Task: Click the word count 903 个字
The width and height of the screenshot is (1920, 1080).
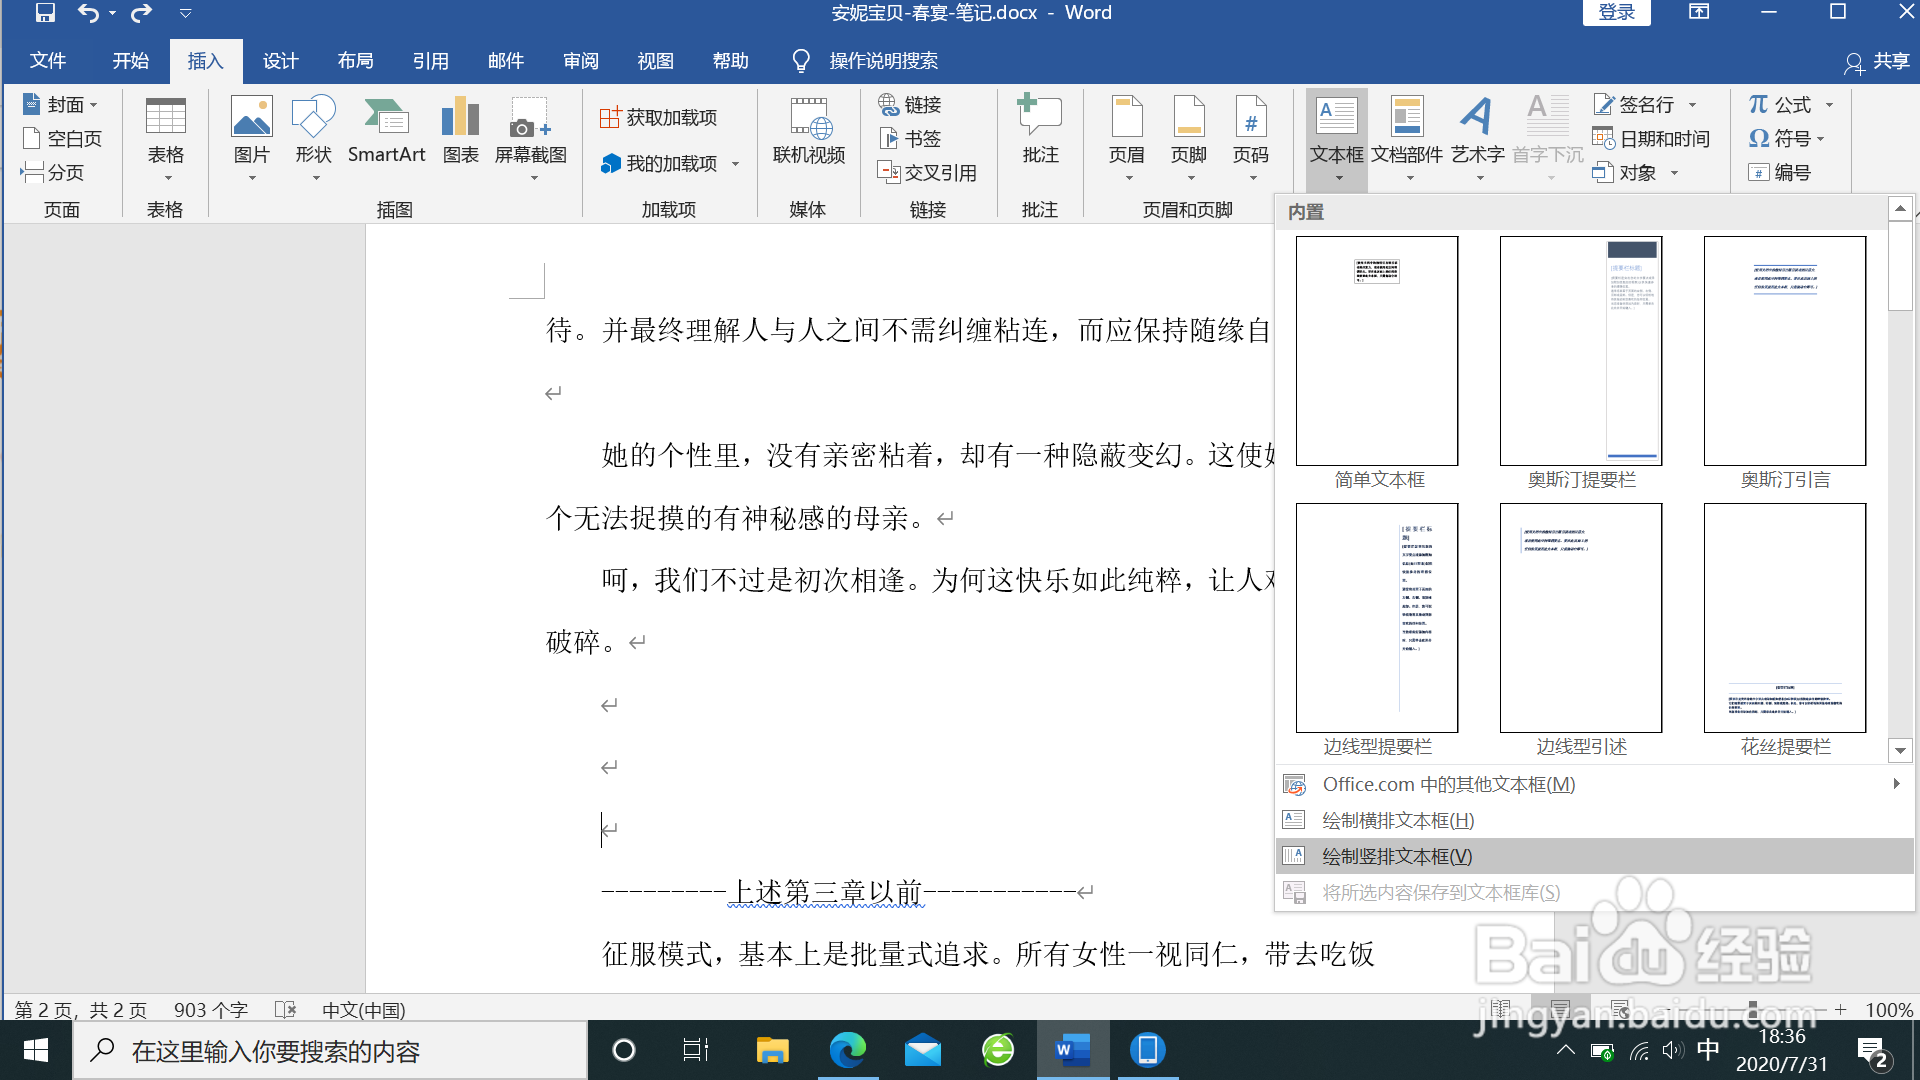Action: click(210, 1010)
